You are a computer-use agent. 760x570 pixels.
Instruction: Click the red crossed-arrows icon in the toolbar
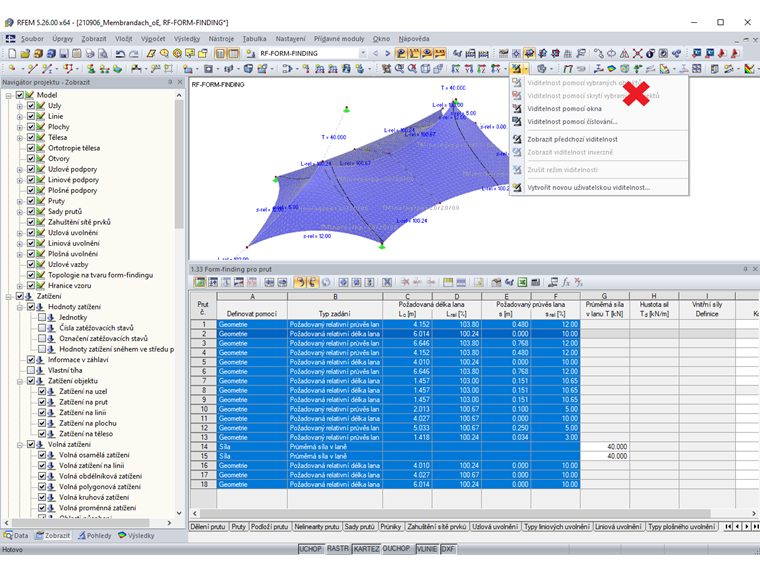(x=637, y=53)
